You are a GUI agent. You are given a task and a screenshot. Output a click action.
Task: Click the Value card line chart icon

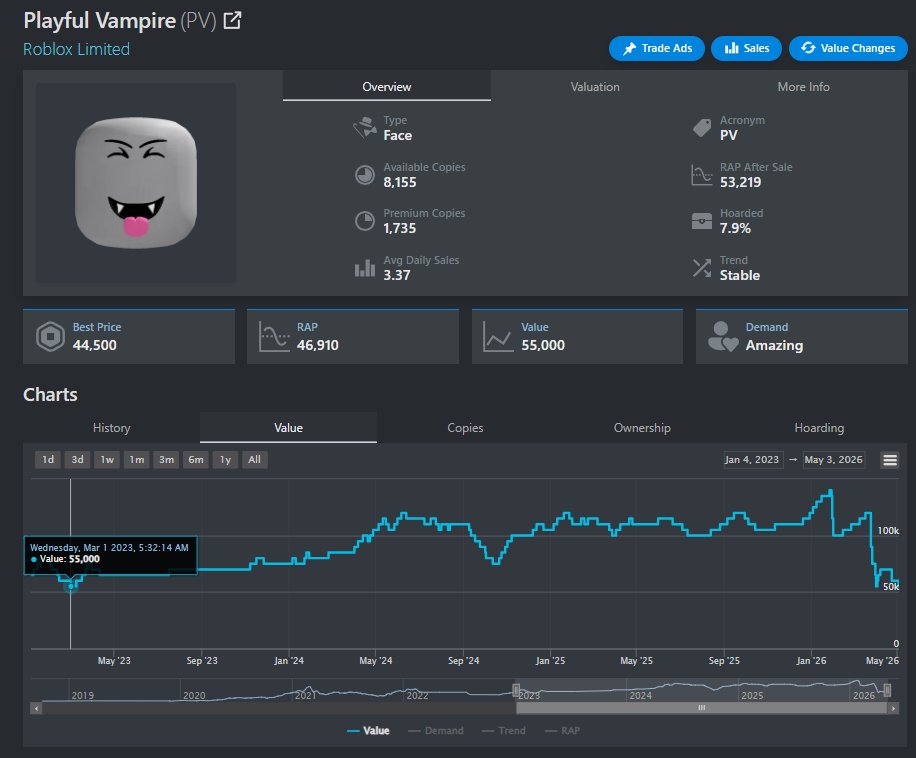click(498, 336)
